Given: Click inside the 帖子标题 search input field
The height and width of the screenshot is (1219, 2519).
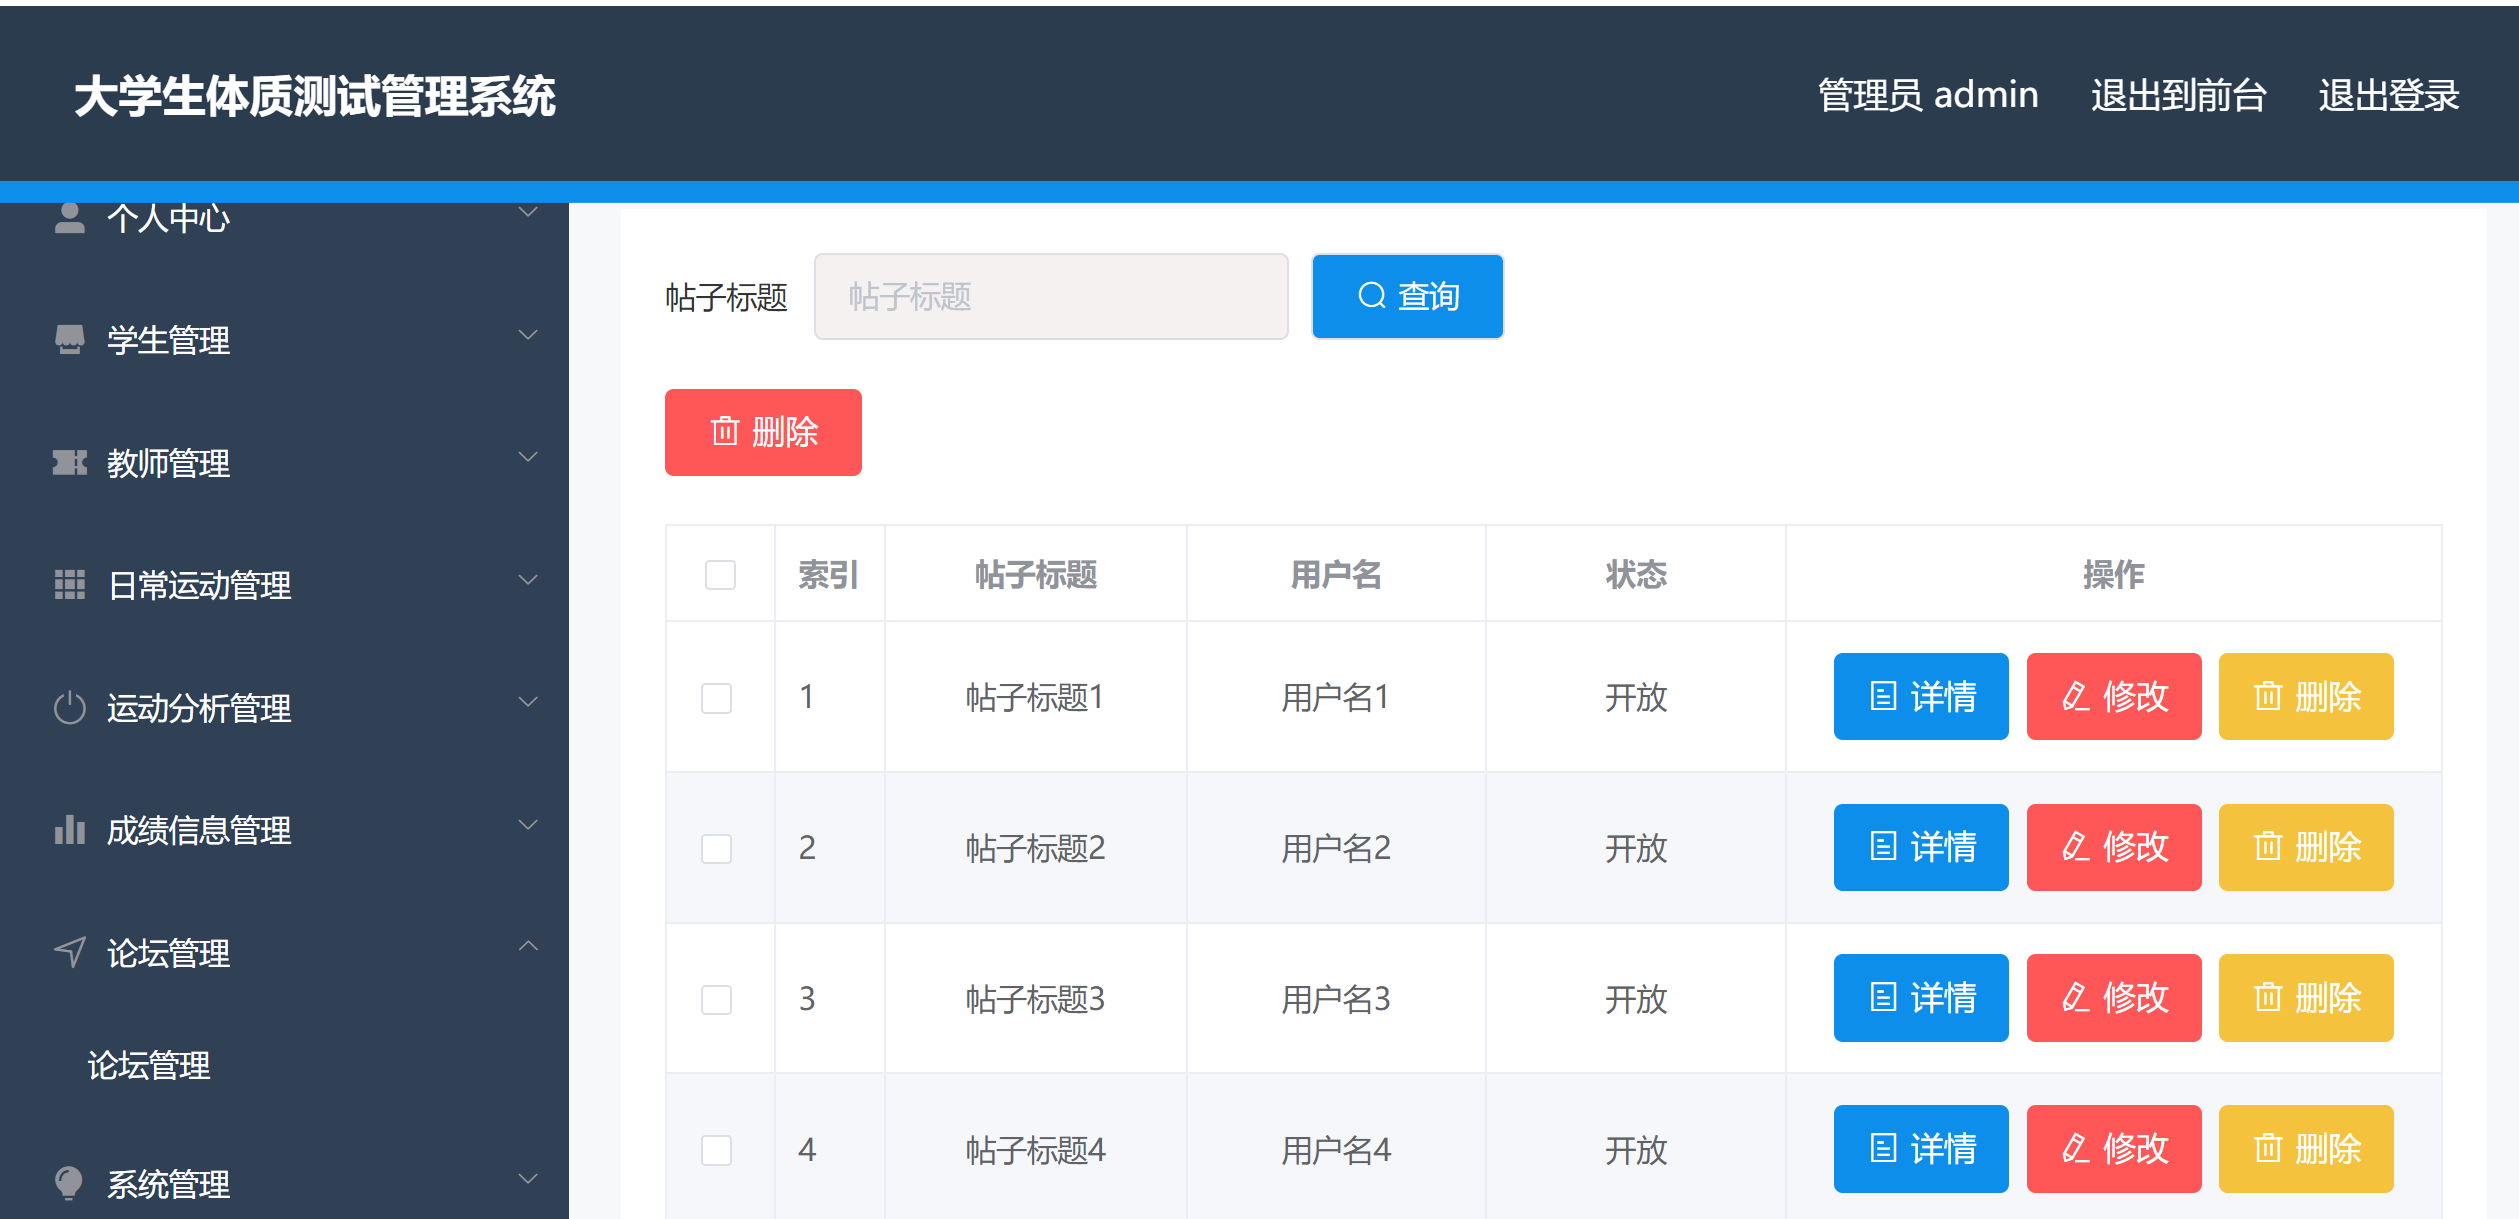Looking at the screenshot, I should click(1050, 296).
